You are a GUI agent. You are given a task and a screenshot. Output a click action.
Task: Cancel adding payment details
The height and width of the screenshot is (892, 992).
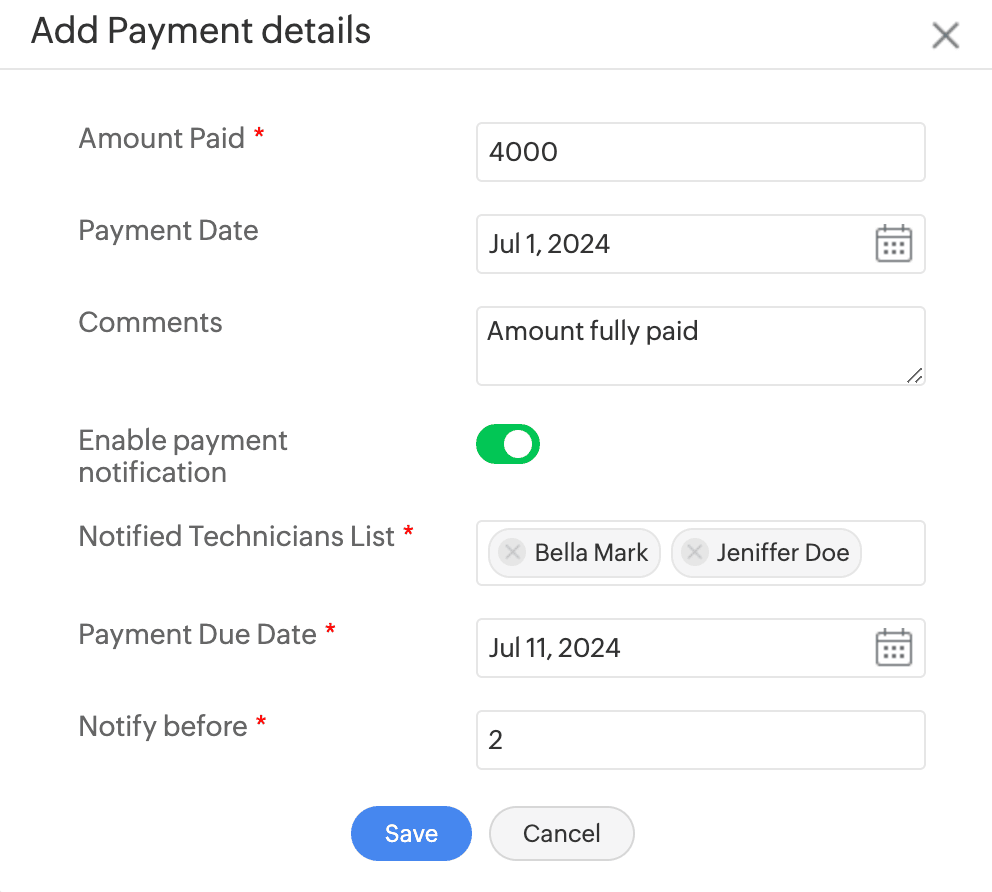561,834
